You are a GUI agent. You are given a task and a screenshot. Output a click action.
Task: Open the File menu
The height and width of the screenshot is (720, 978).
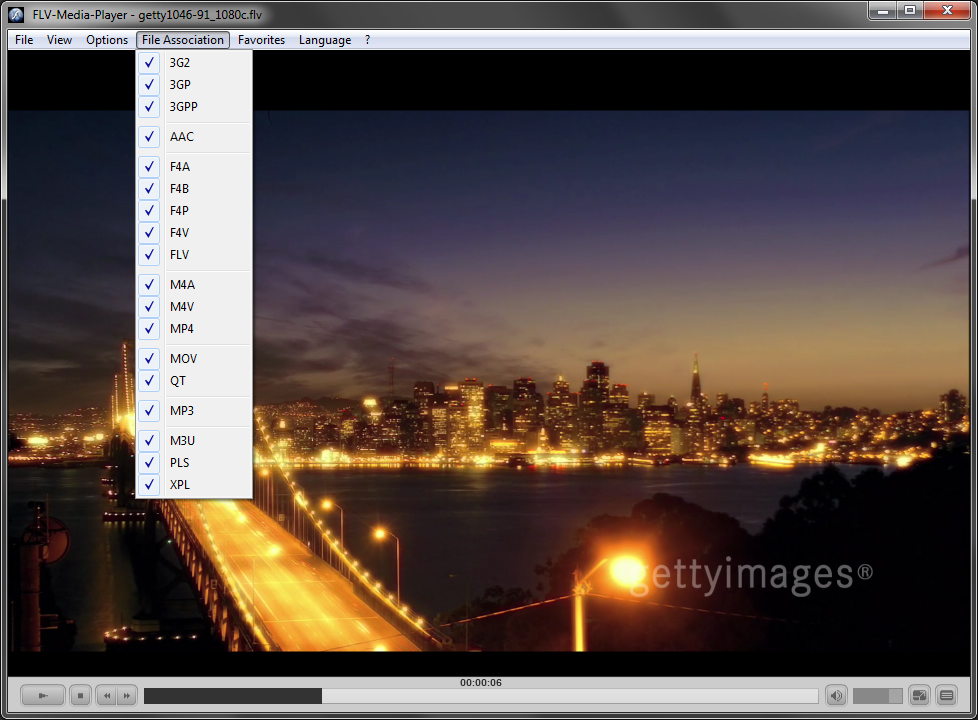[24, 40]
